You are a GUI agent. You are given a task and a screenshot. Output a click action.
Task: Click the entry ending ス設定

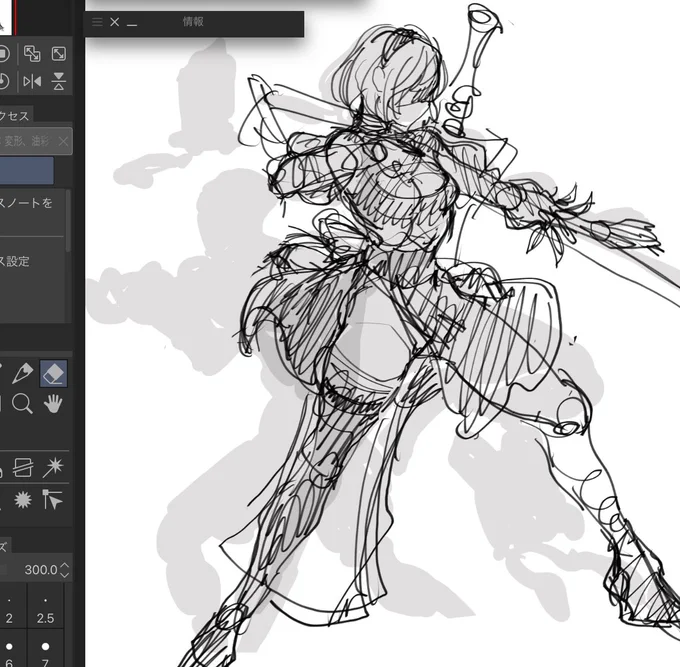(x=15, y=262)
